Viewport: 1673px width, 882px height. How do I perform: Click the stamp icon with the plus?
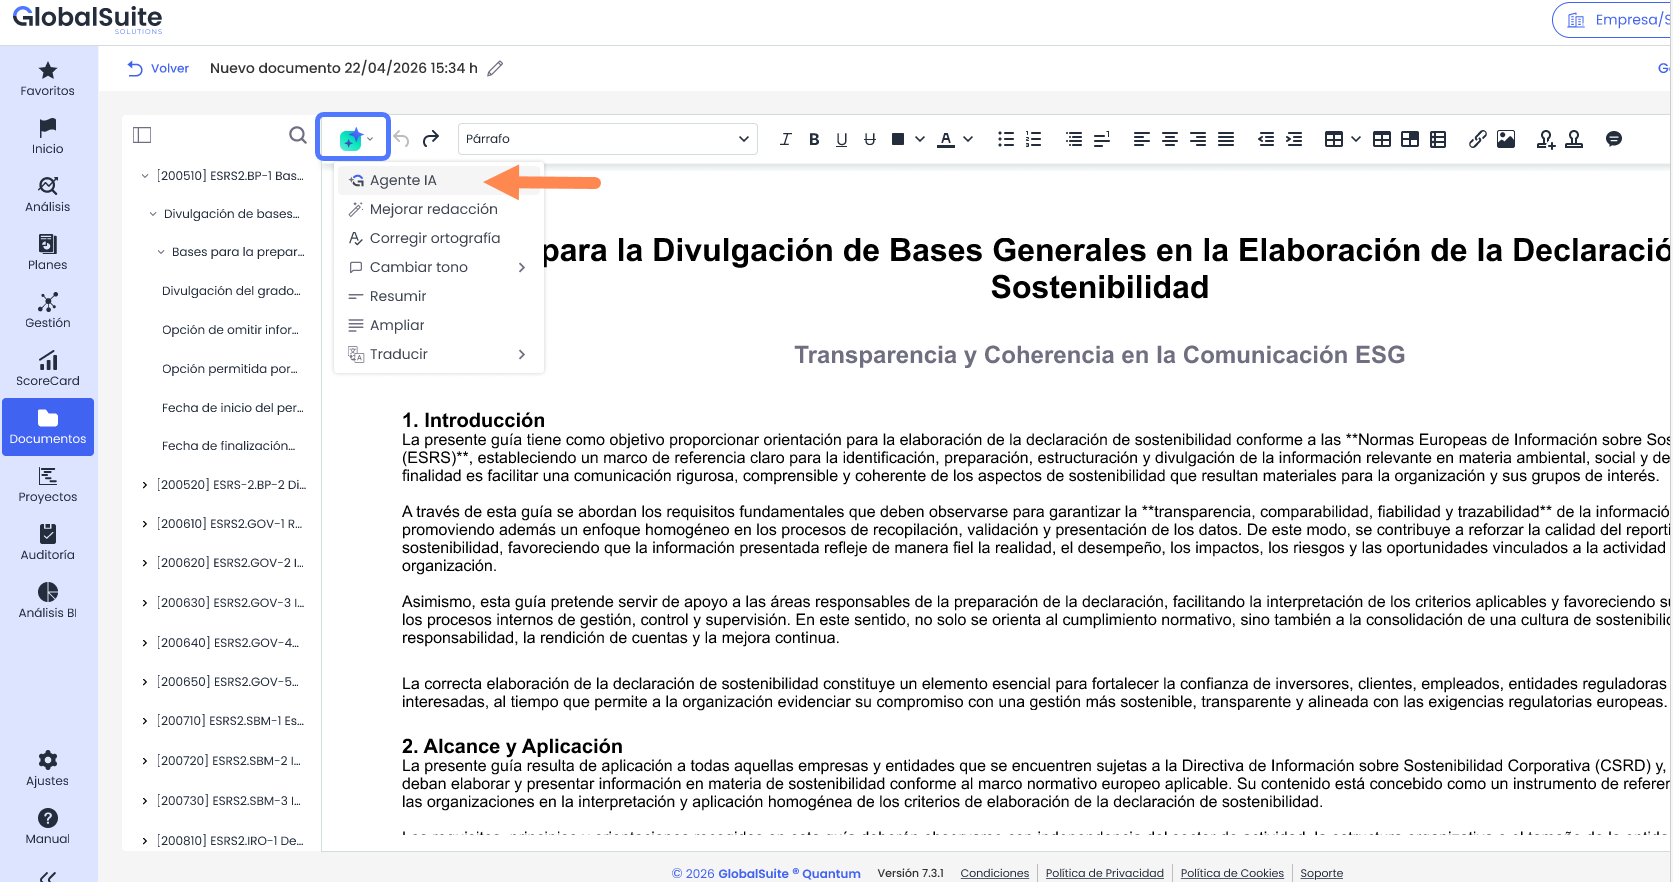pos(1546,139)
